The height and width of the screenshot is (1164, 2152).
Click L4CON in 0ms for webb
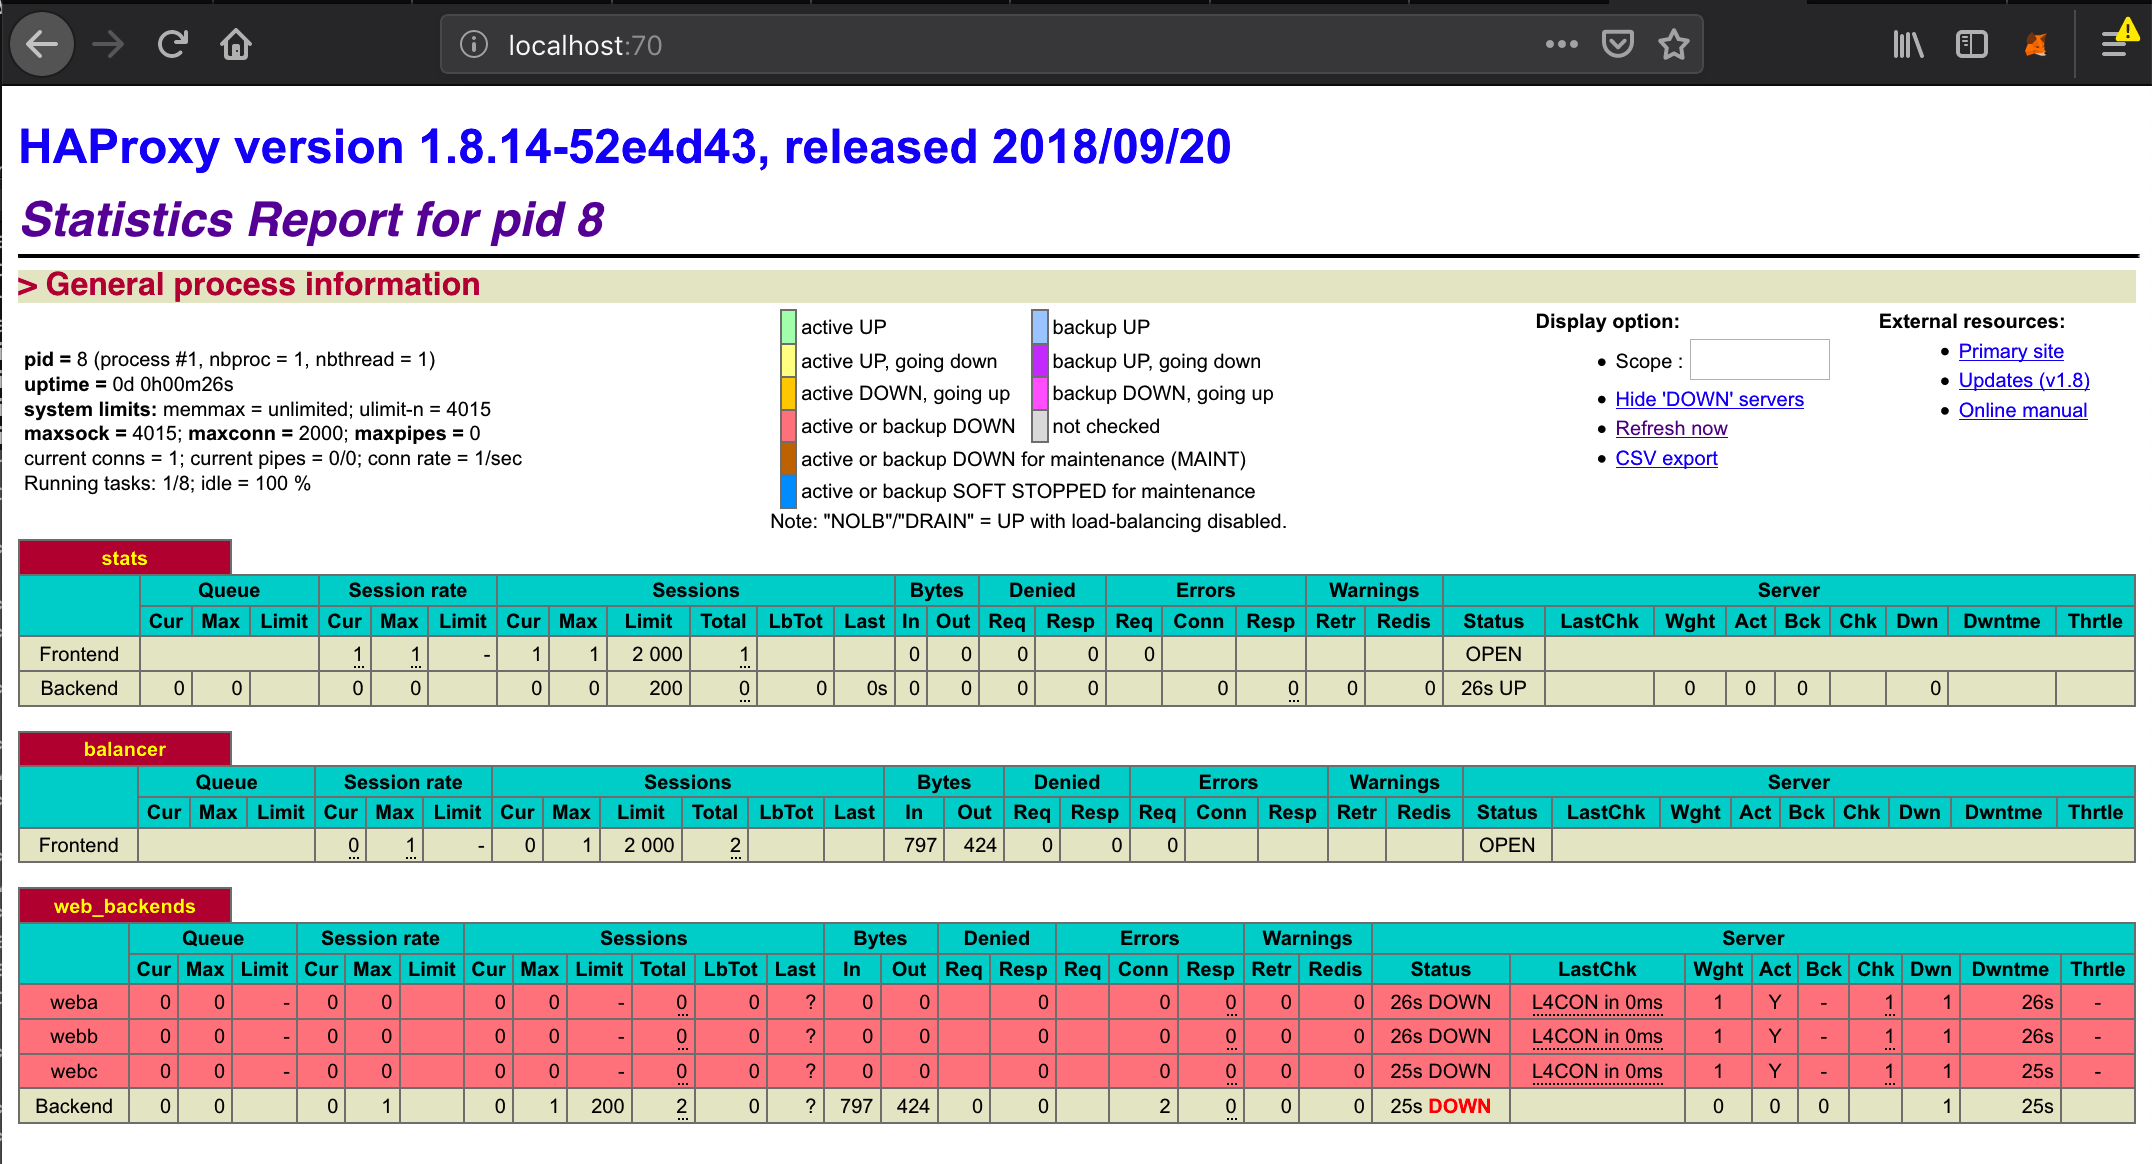(1597, 1036)
